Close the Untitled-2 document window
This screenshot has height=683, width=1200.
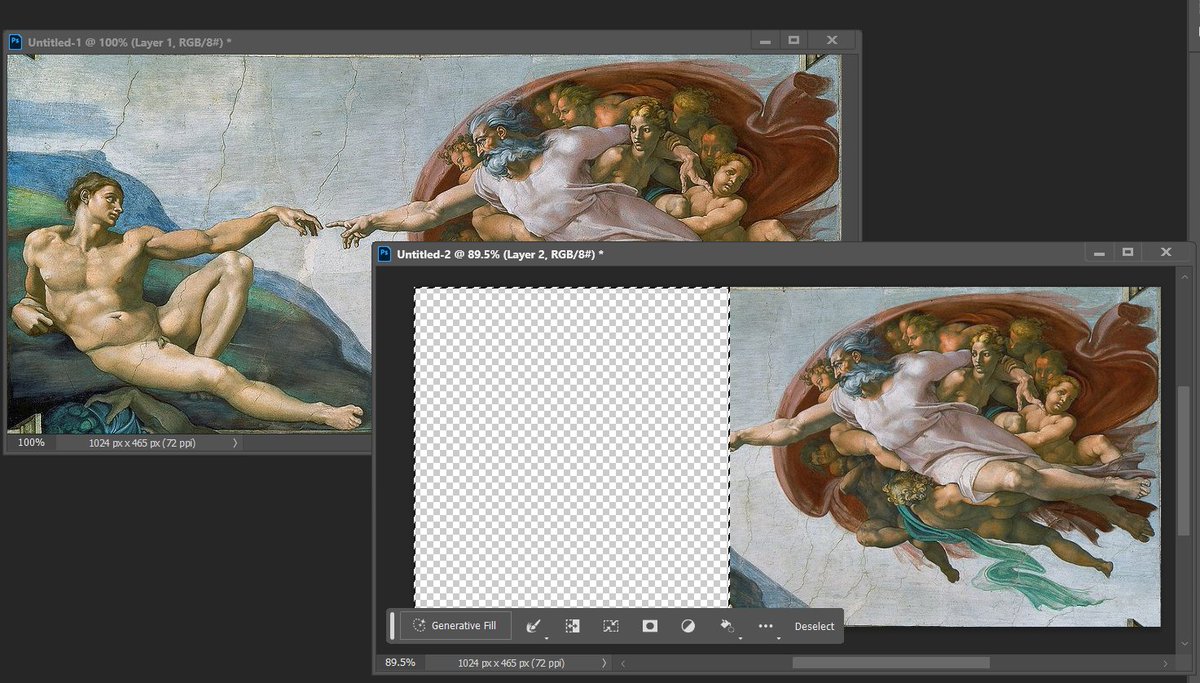[1166, 253]
